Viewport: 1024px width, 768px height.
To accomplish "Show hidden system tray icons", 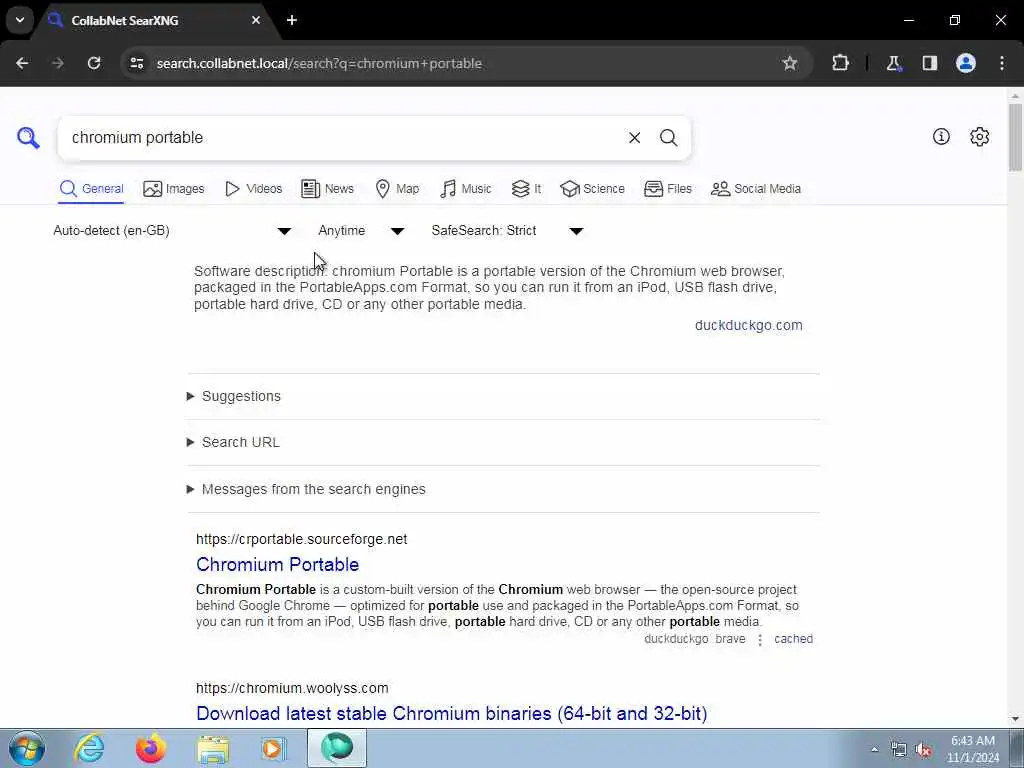I will (874, 749).
